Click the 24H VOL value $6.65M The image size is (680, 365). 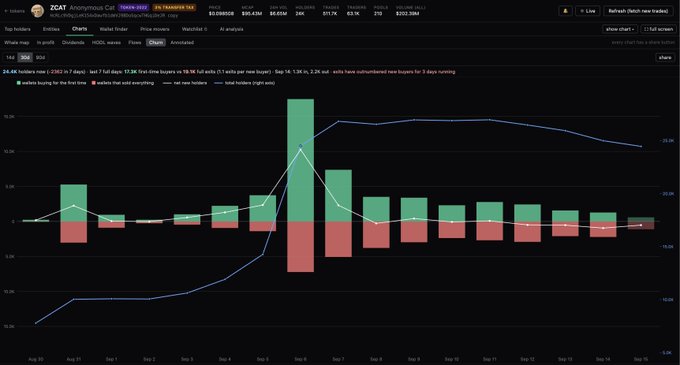pos(278,14)
